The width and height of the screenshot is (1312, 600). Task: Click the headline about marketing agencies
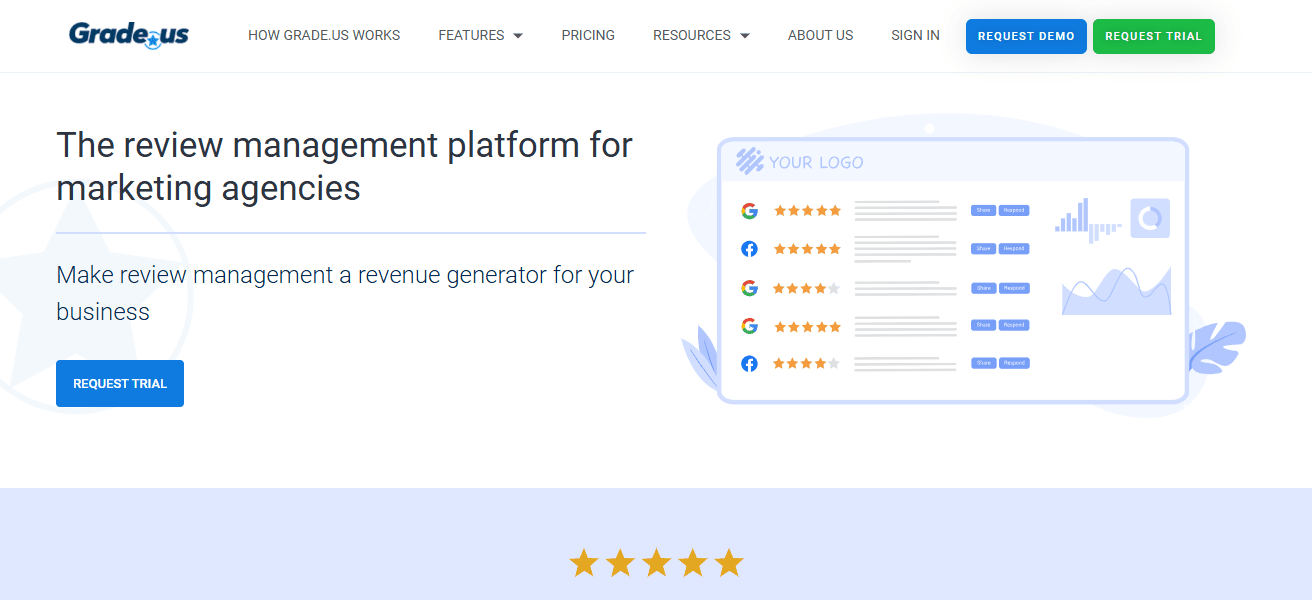click(x=344, y=166)
